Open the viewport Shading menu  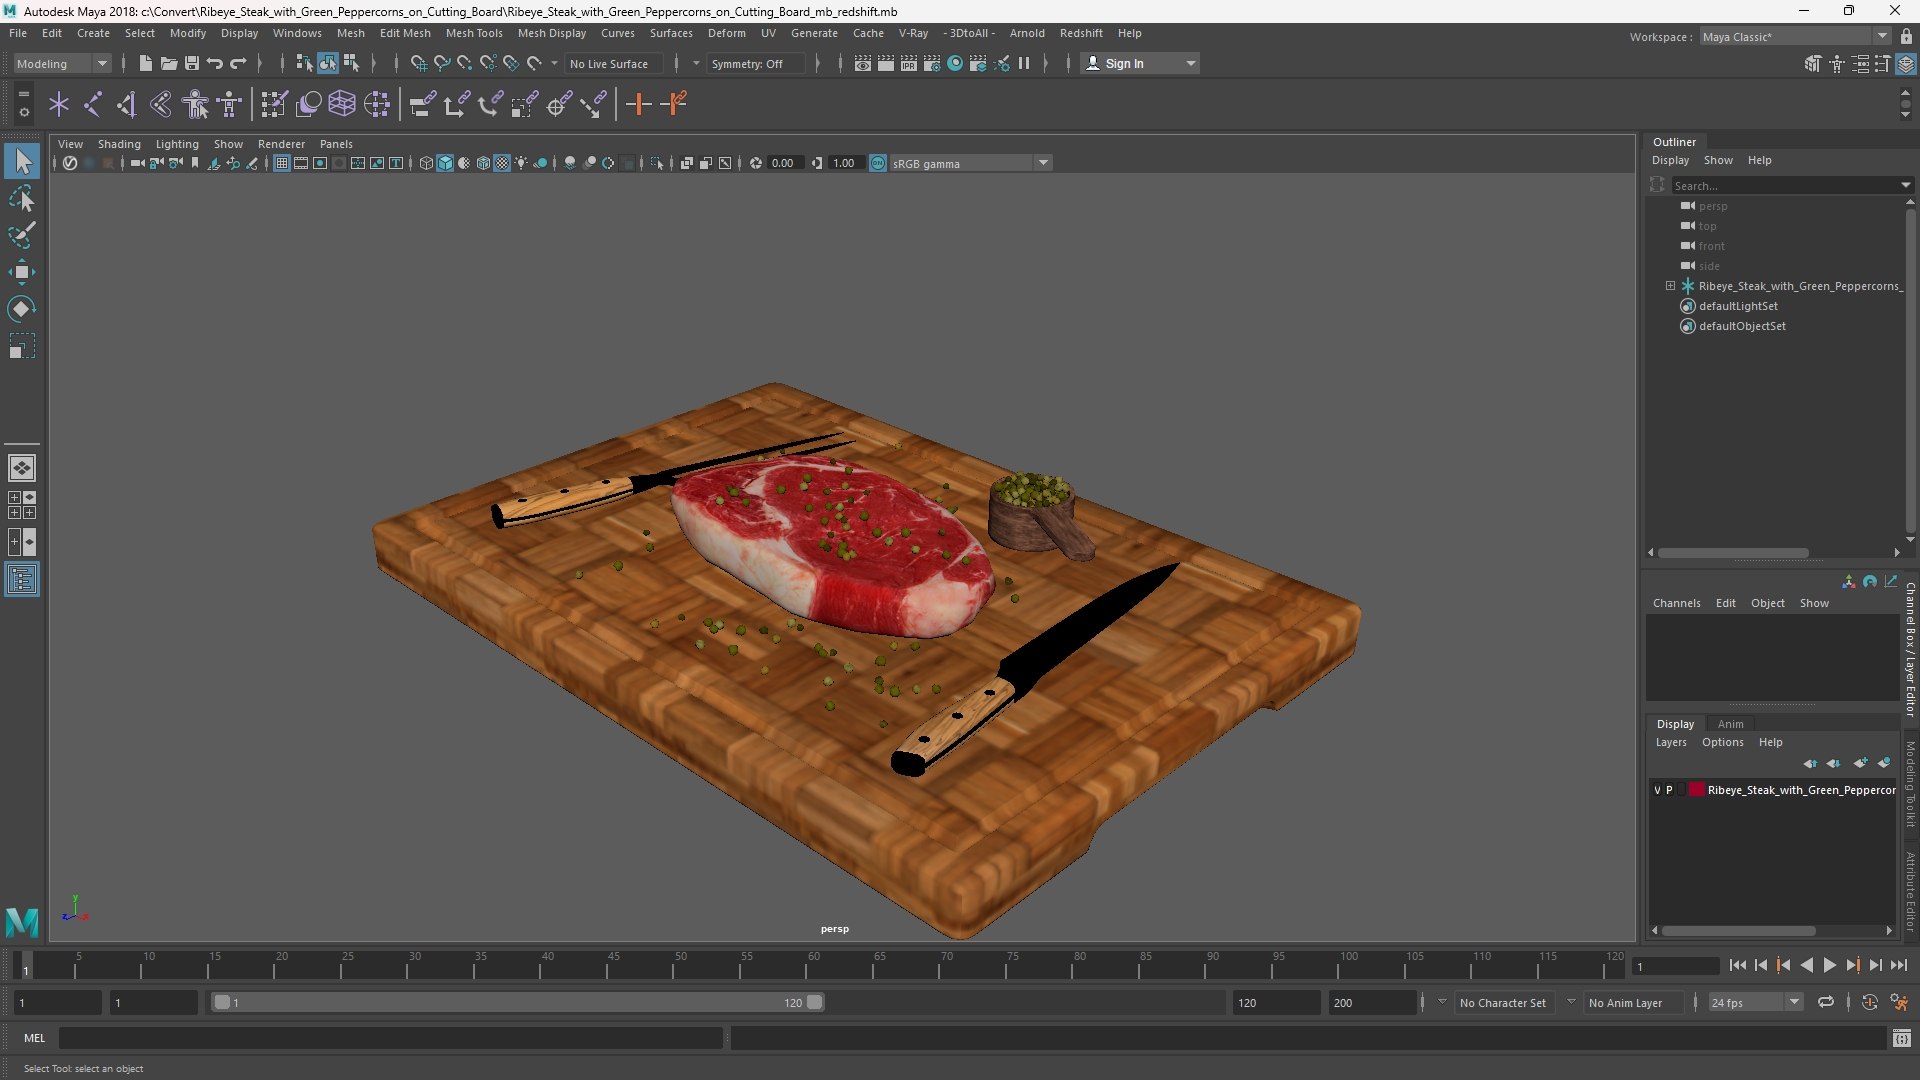pyautogui.click(x=119, y=144)
